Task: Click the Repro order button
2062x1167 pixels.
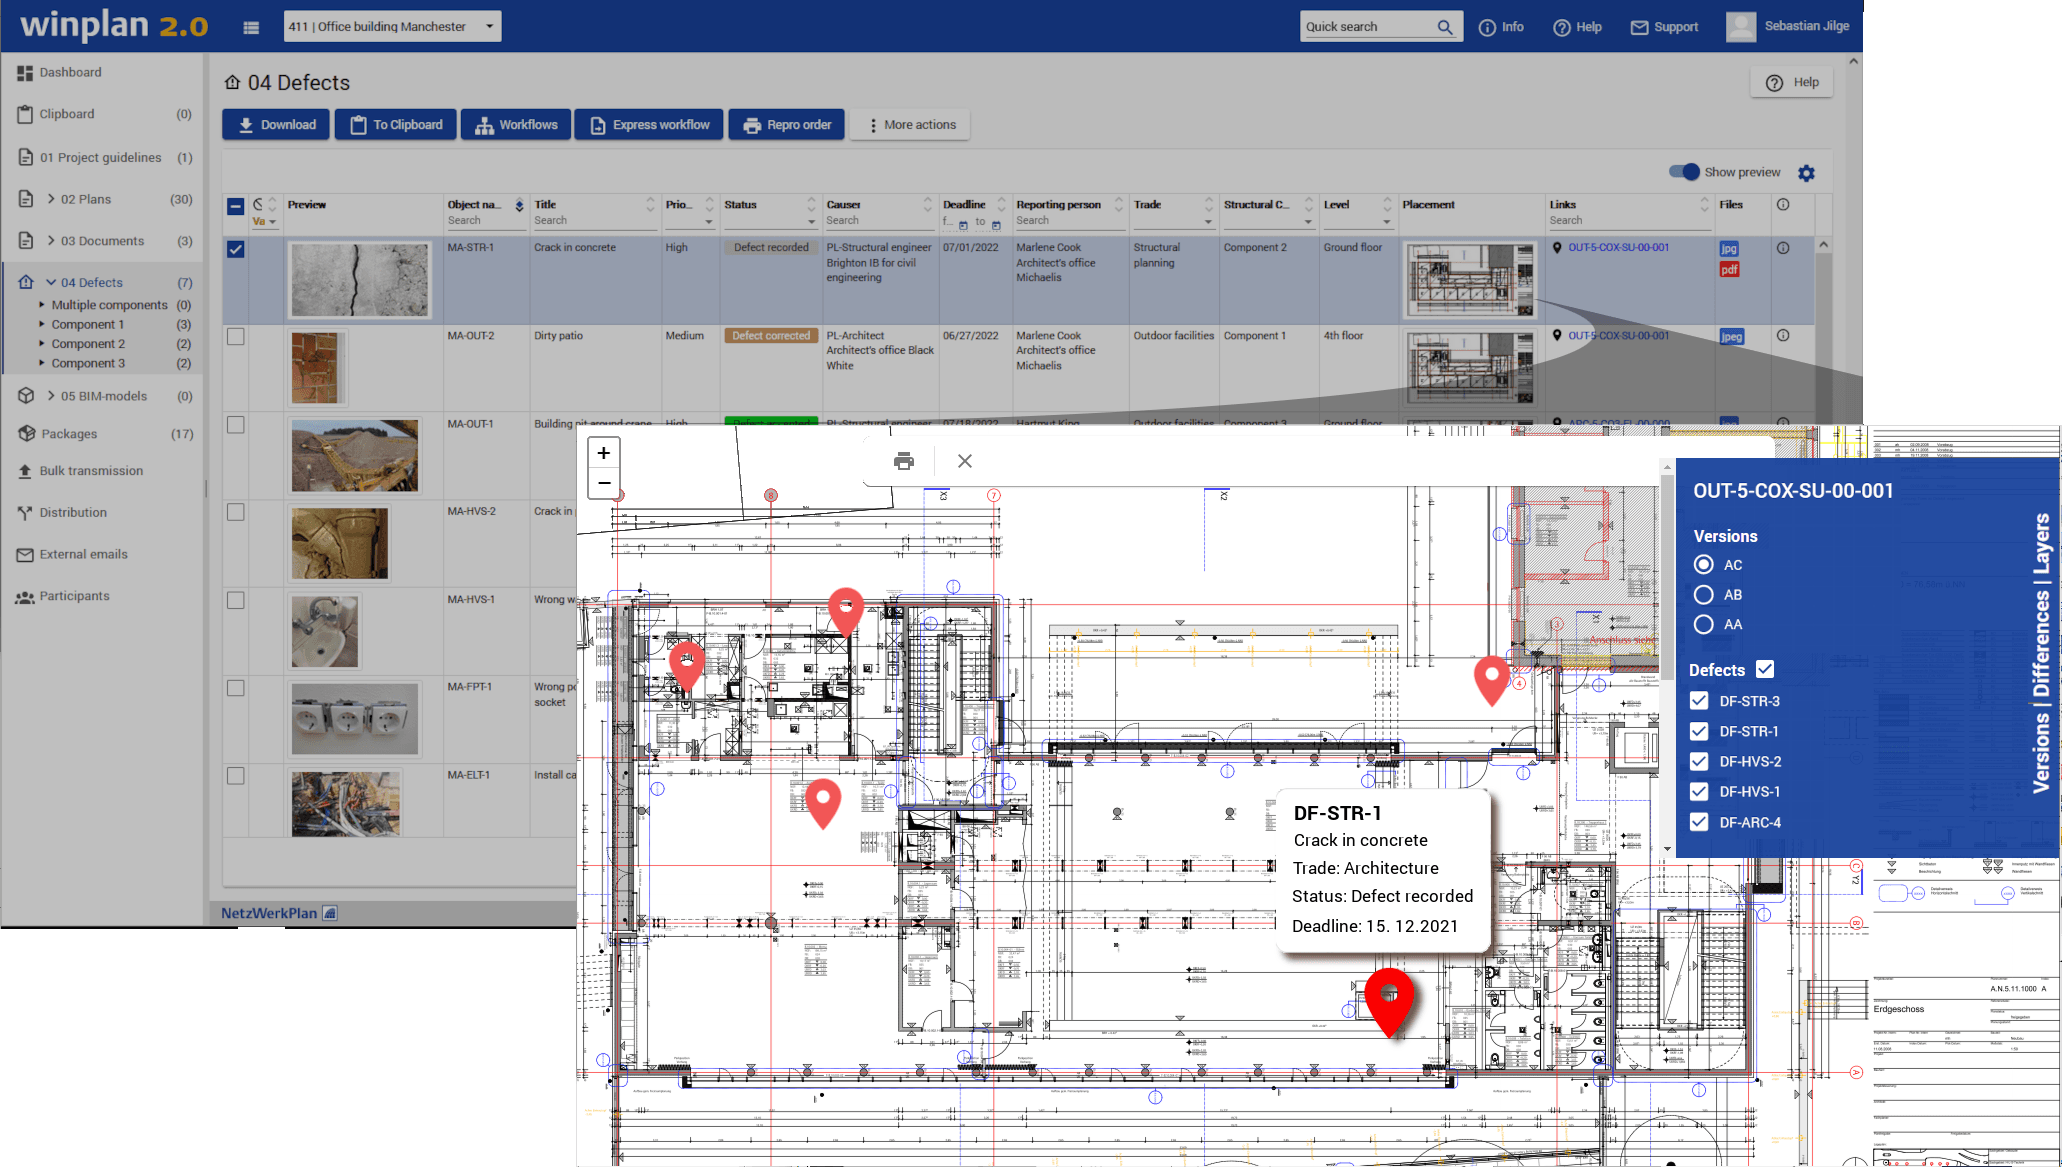Action: [x=787, y=125]
